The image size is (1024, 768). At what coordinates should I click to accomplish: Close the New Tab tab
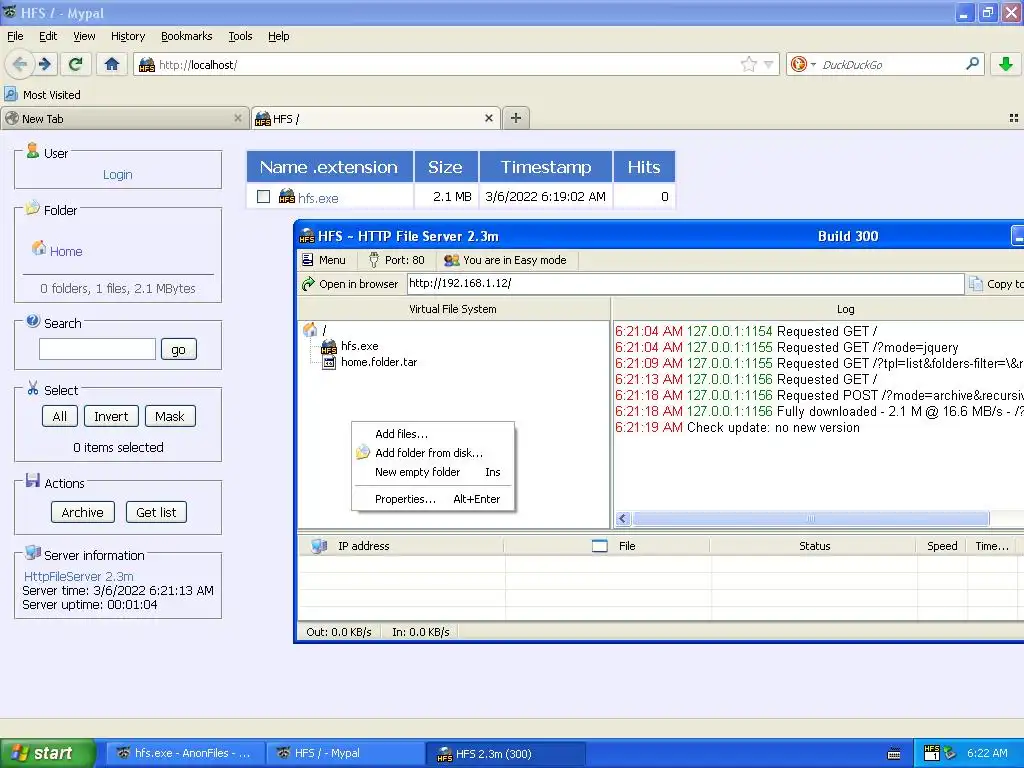pos(238,118)
